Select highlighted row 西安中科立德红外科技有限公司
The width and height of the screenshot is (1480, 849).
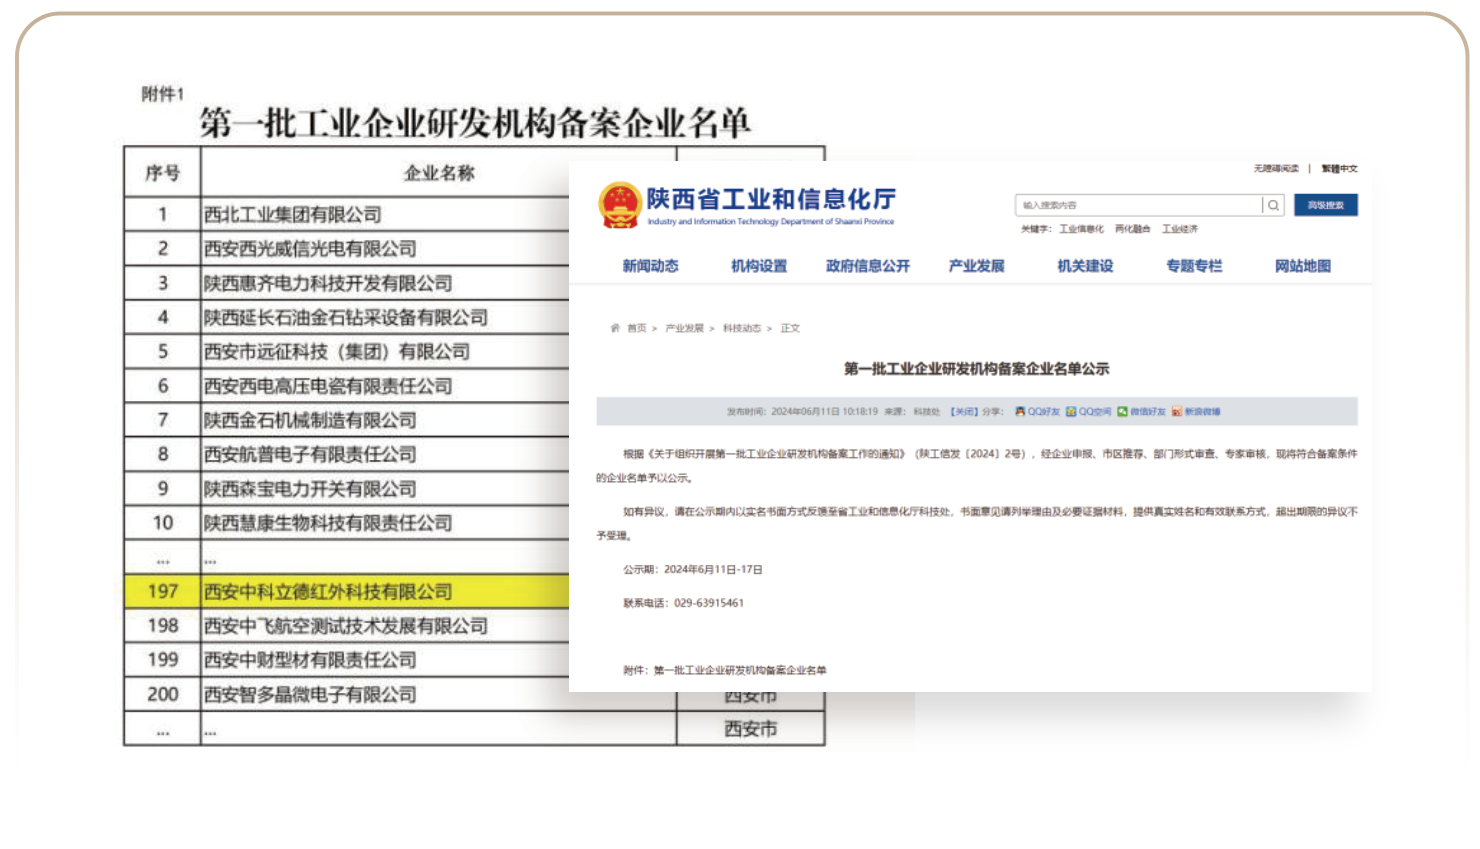tap(328, 592)
